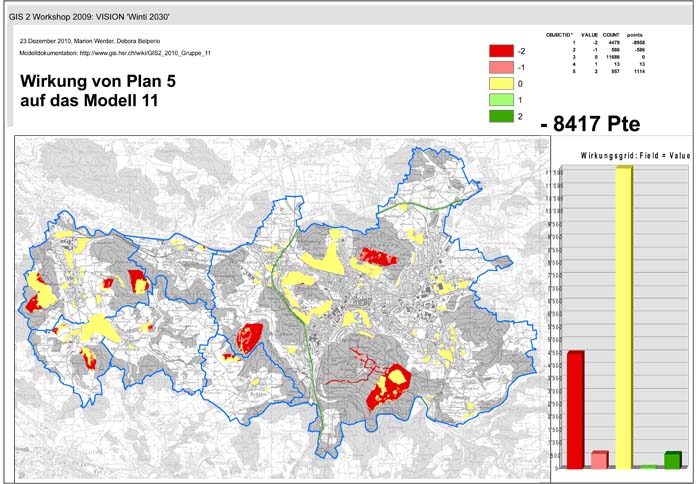Screen dimensions: 700x484
Task: Click the tall yellow bar in chart
Action: pos(624,316)
